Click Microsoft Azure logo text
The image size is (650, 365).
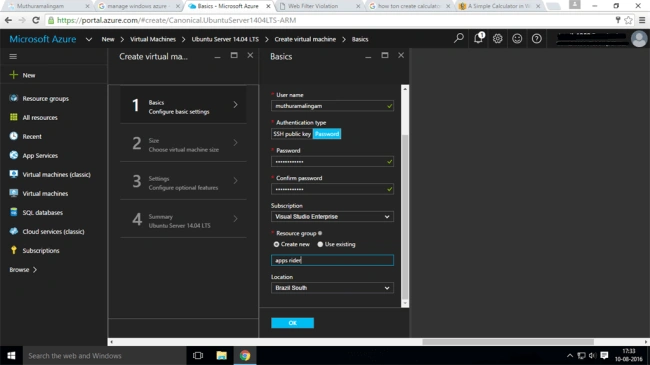click(43, 39)
